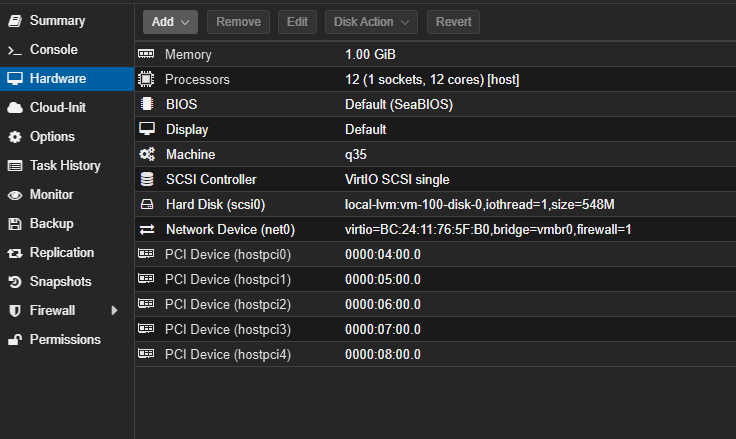This screenshot has height=439, width=736.
Task: Open the Console tab
Action: pos(53,50)
